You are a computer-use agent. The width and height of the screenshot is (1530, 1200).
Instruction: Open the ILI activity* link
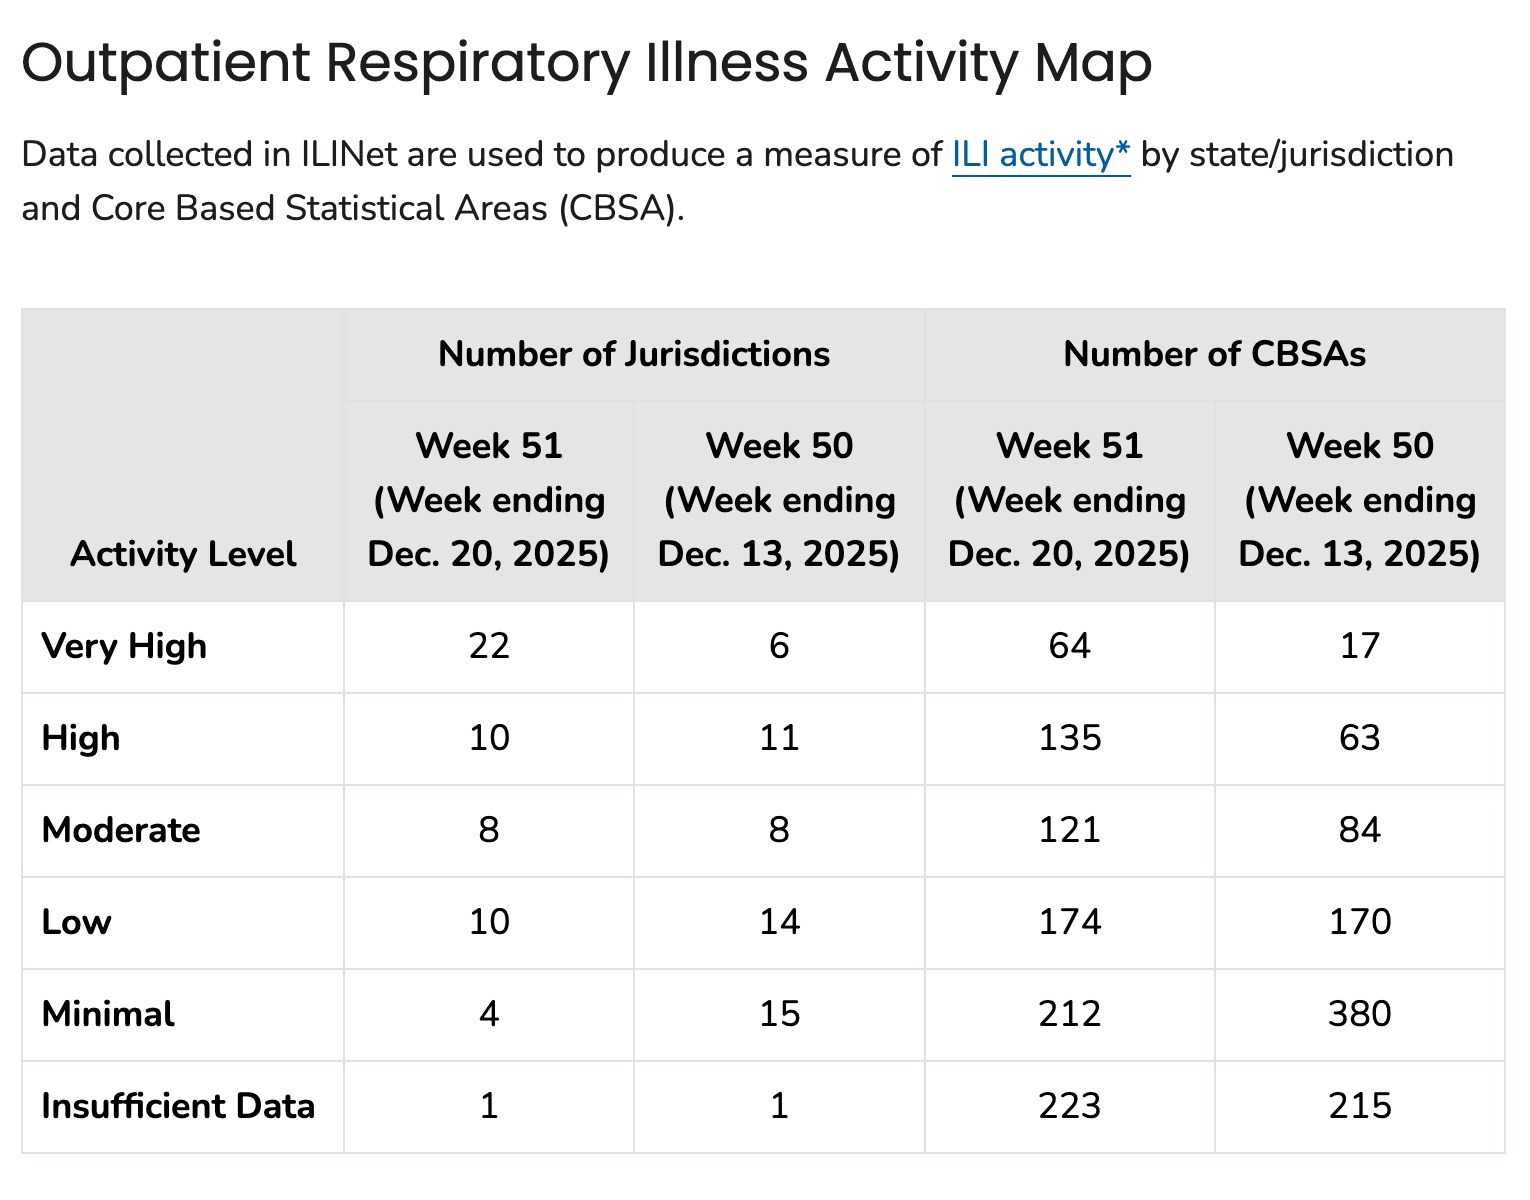pos(1040,155)
